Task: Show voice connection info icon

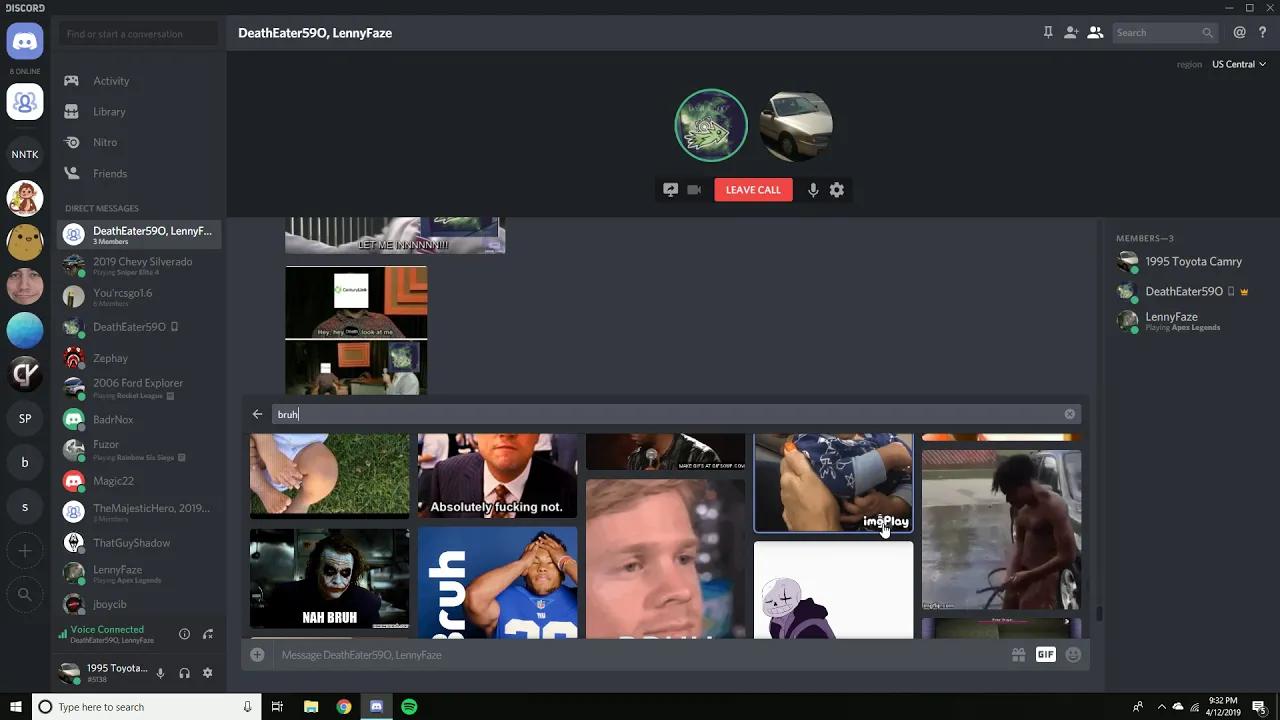Action: pos(184,634)
